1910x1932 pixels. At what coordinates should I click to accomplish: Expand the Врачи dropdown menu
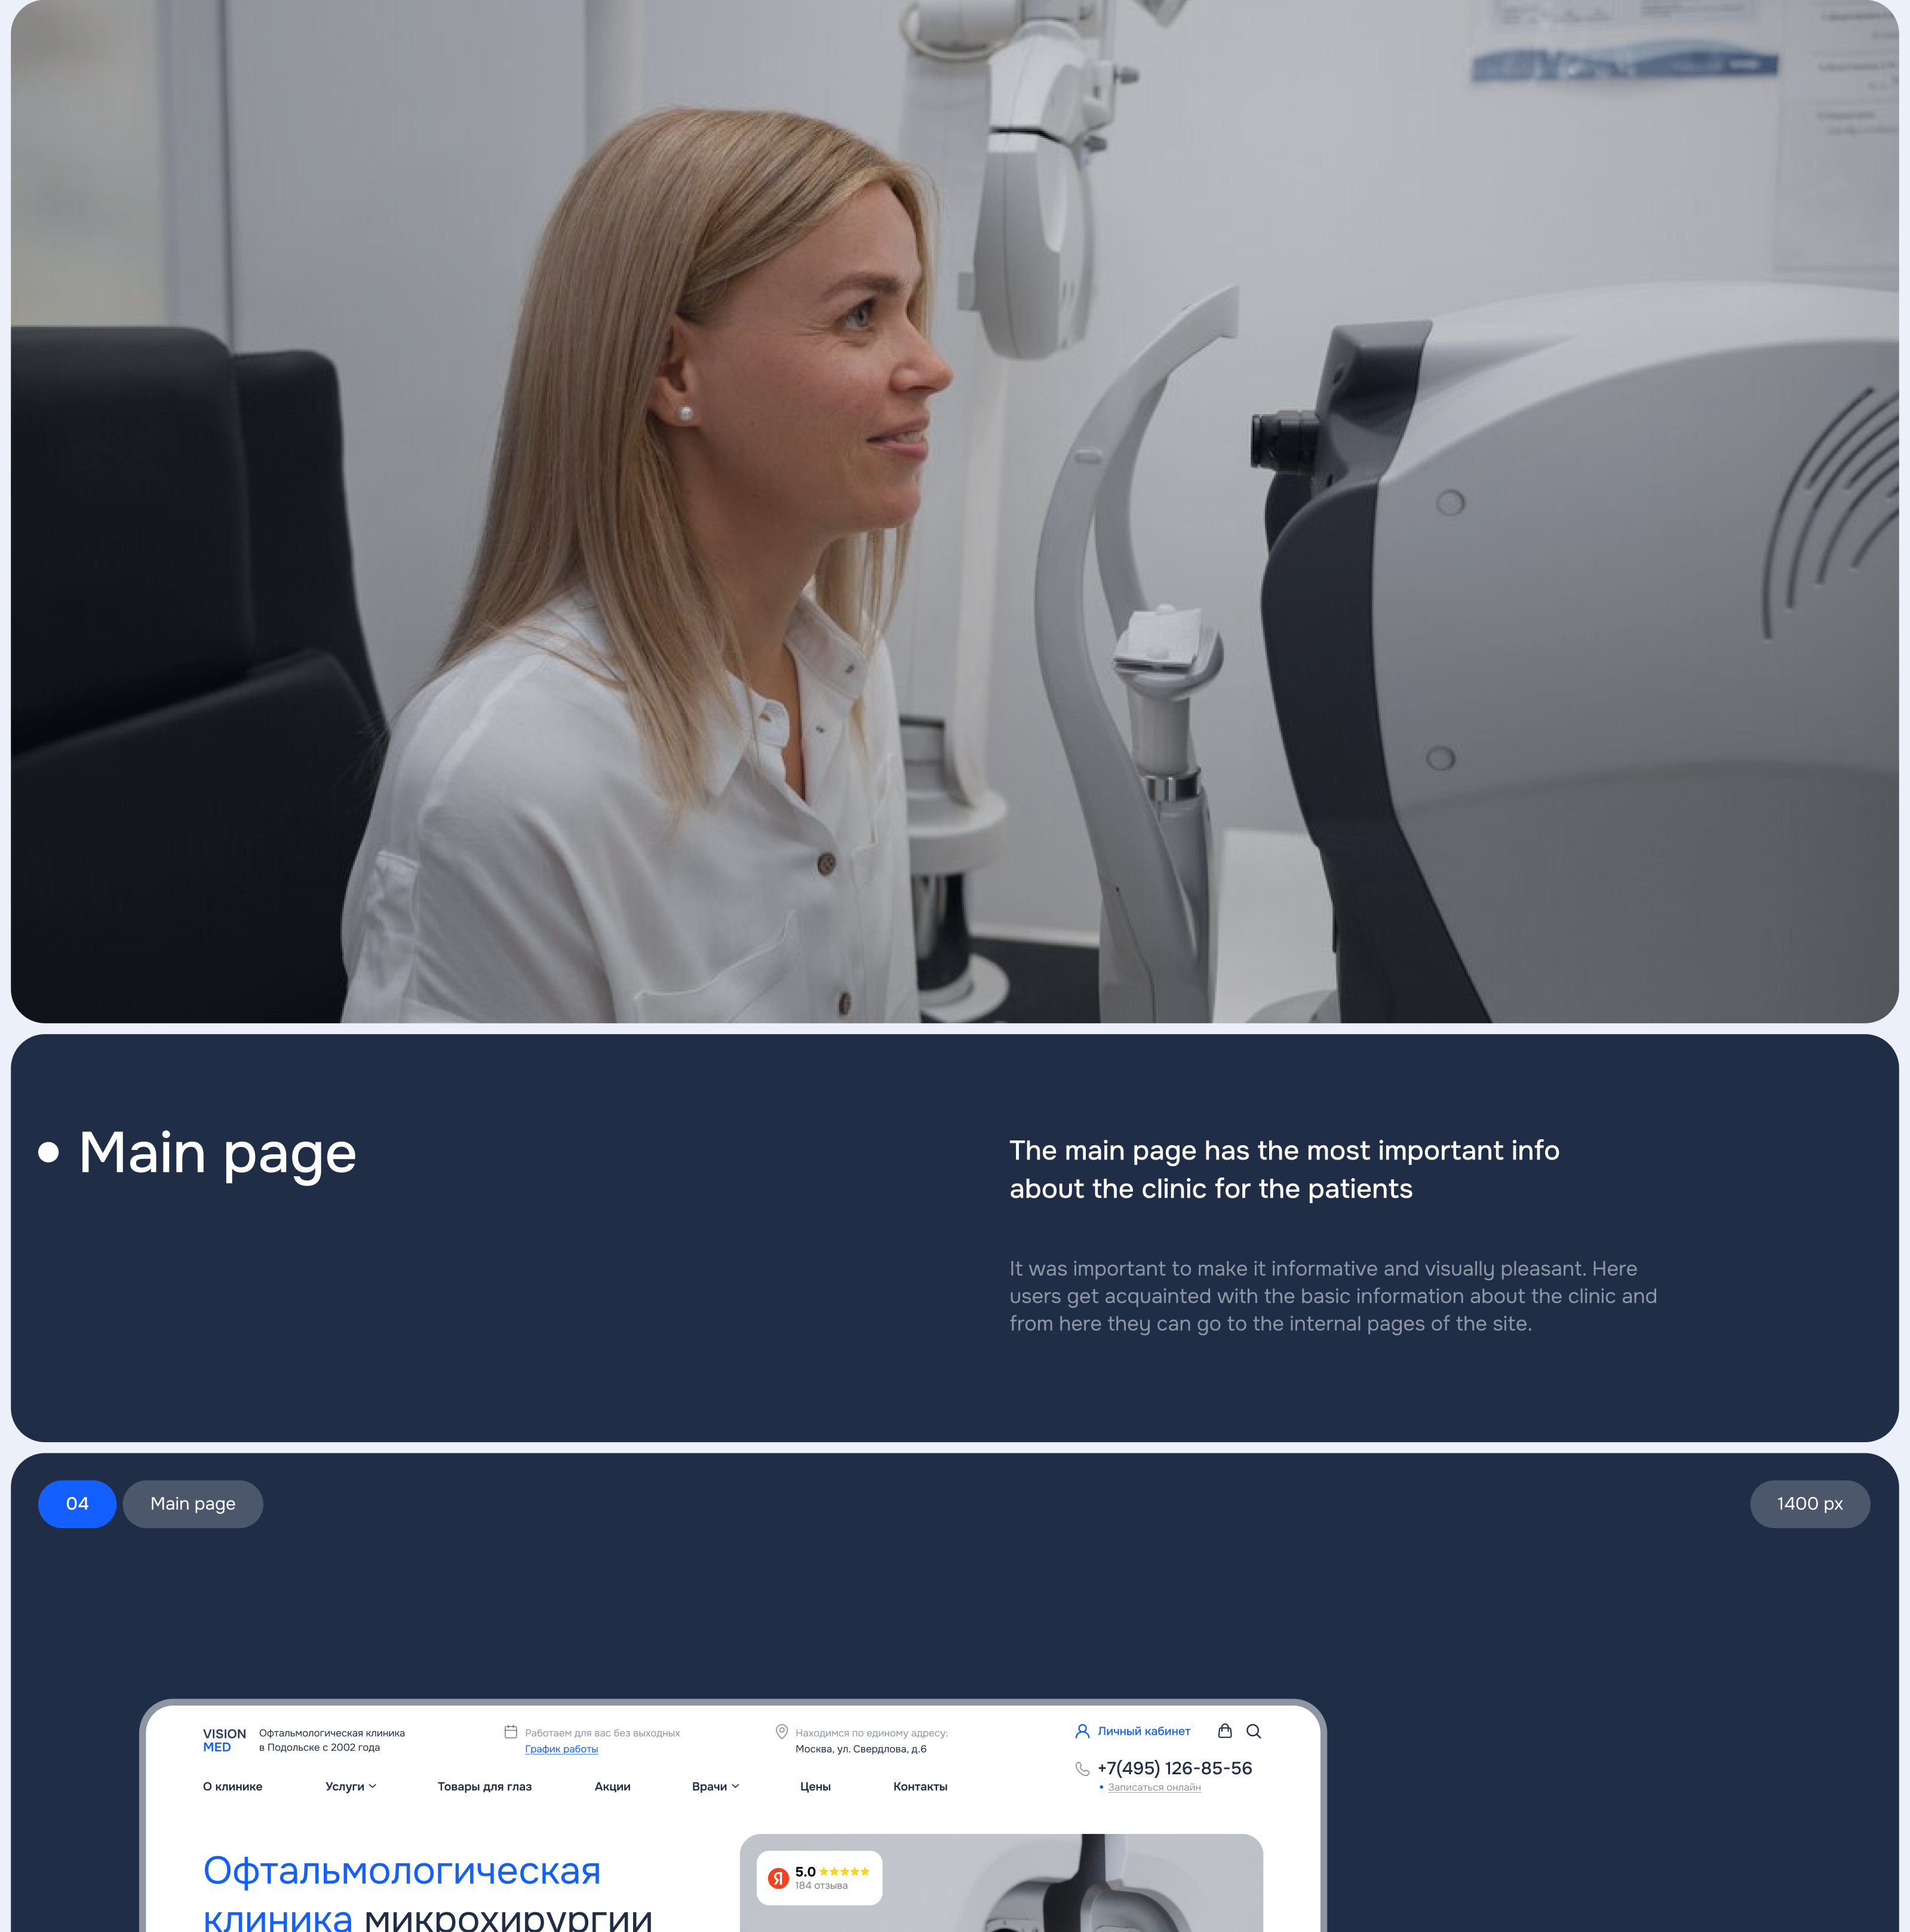click(715, 1786)
